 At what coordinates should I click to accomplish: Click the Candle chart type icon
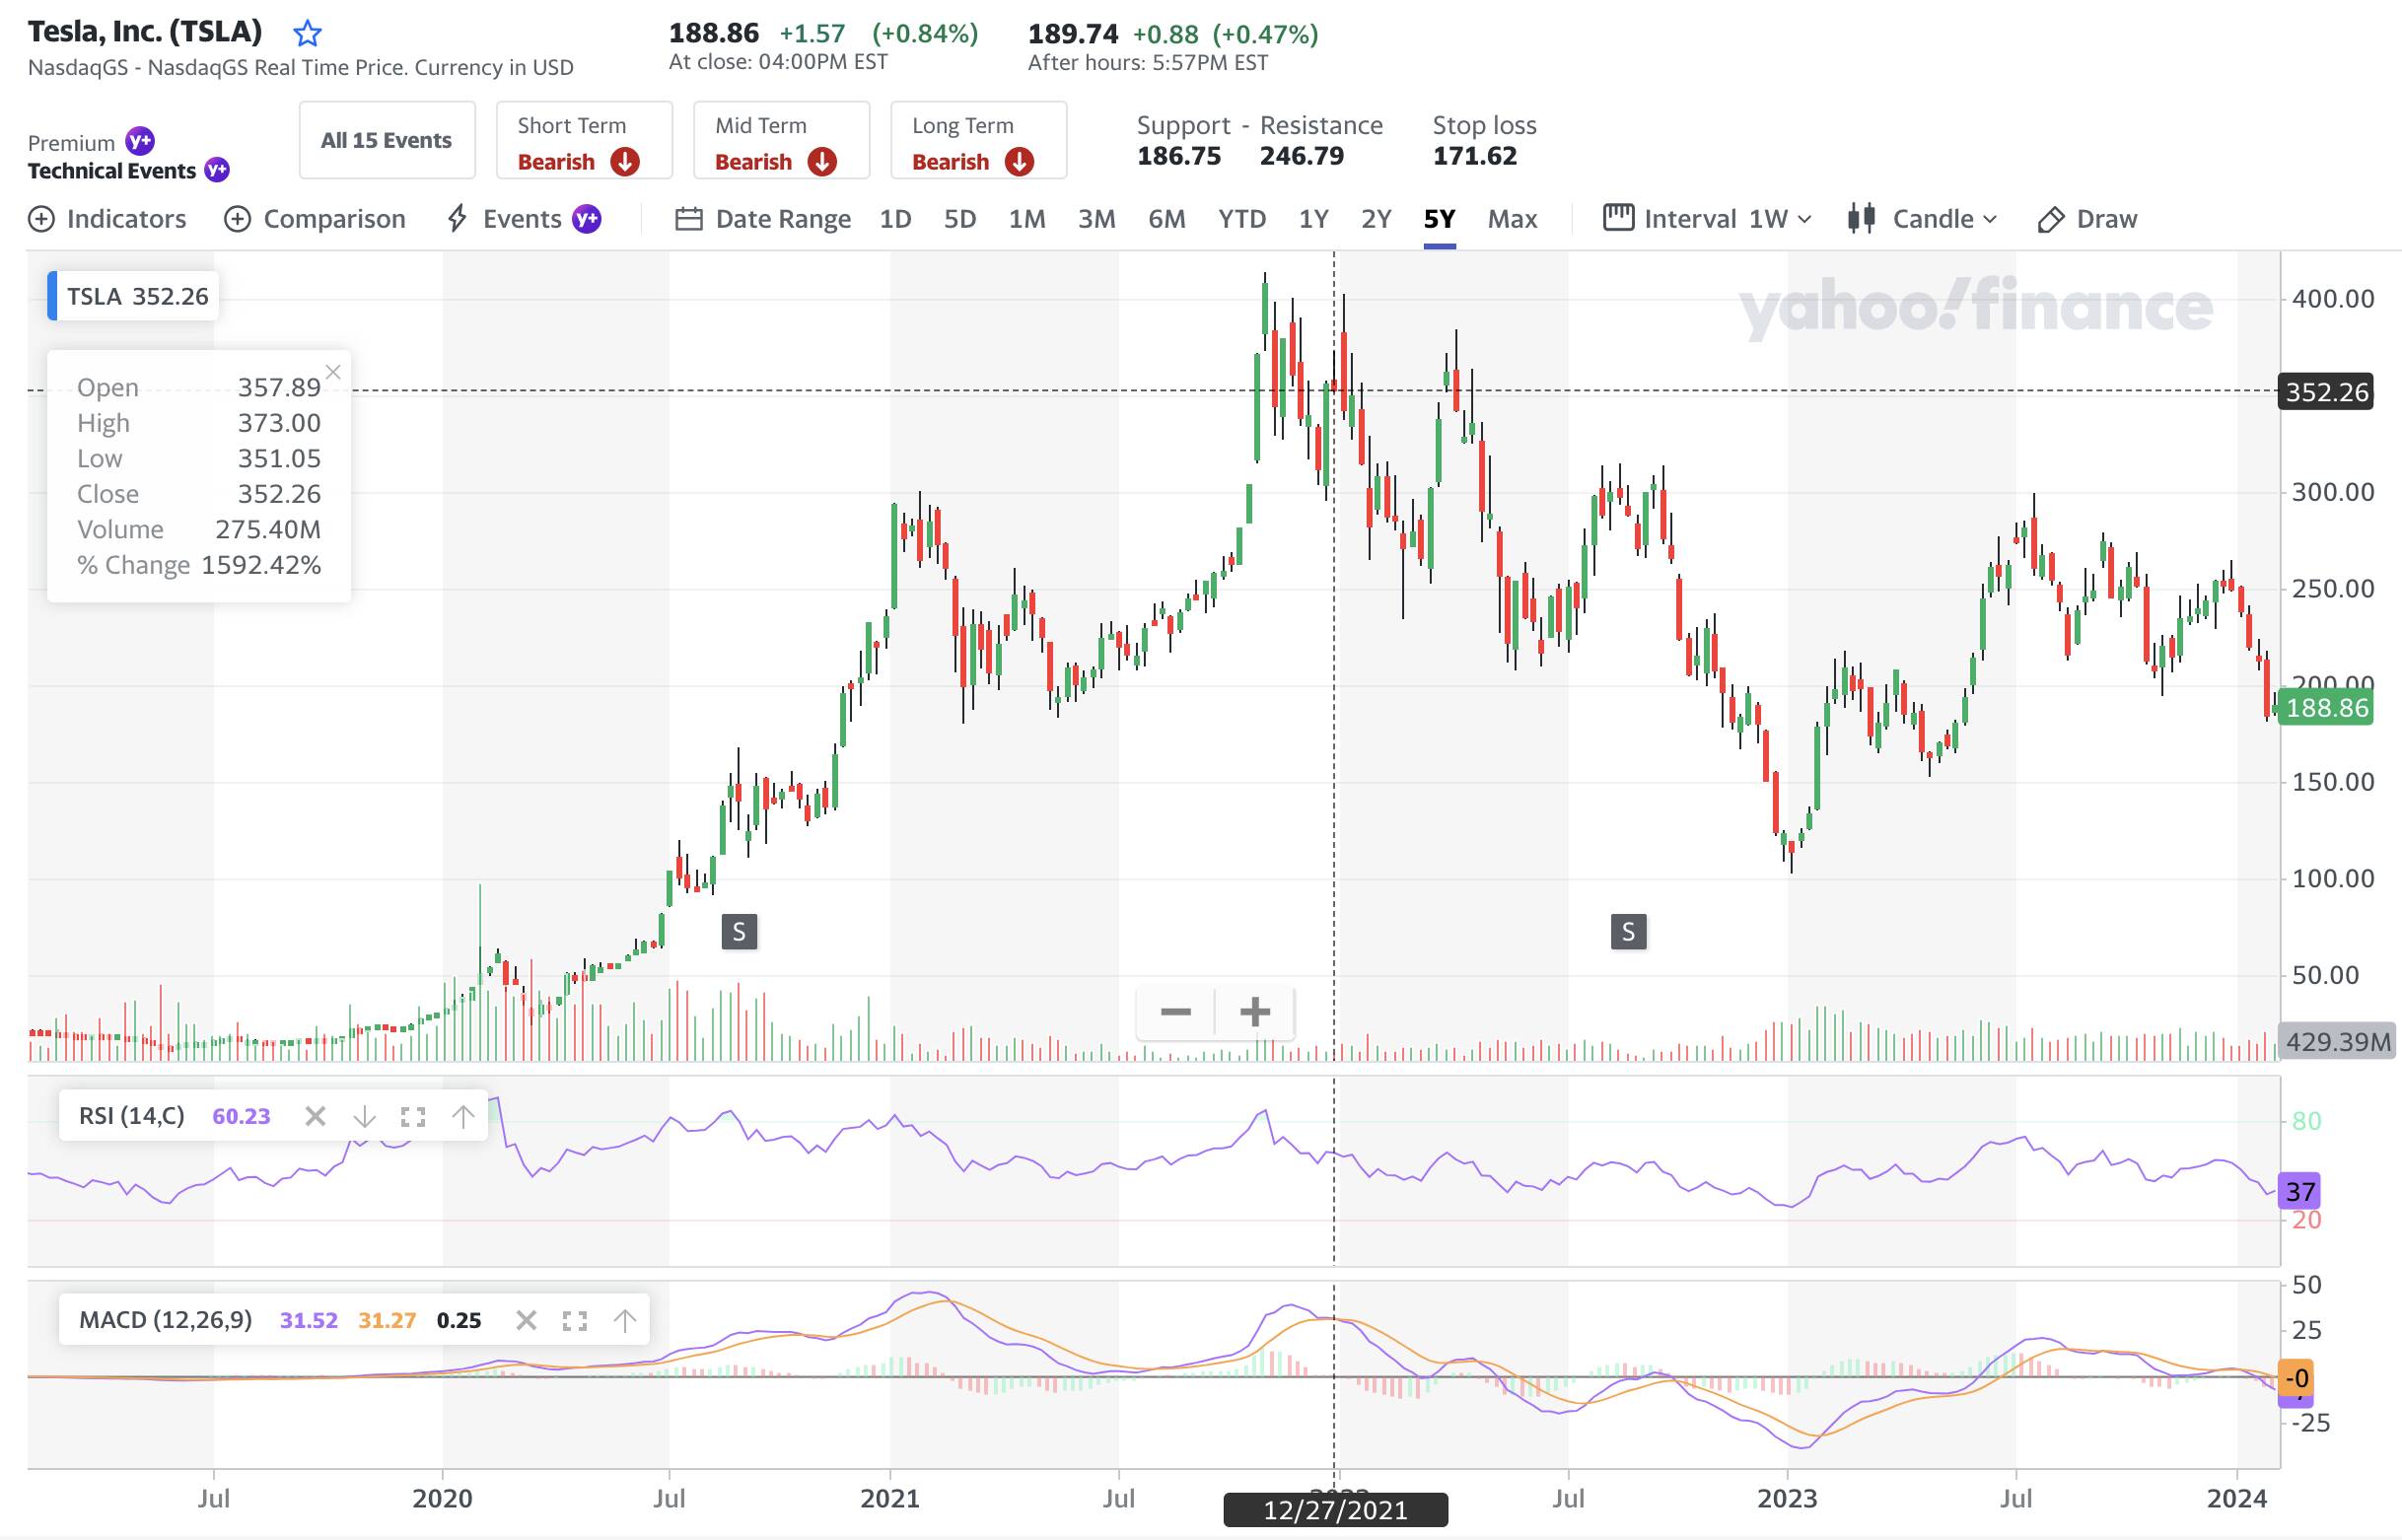pyautogui.click(x=1861, y=218)
